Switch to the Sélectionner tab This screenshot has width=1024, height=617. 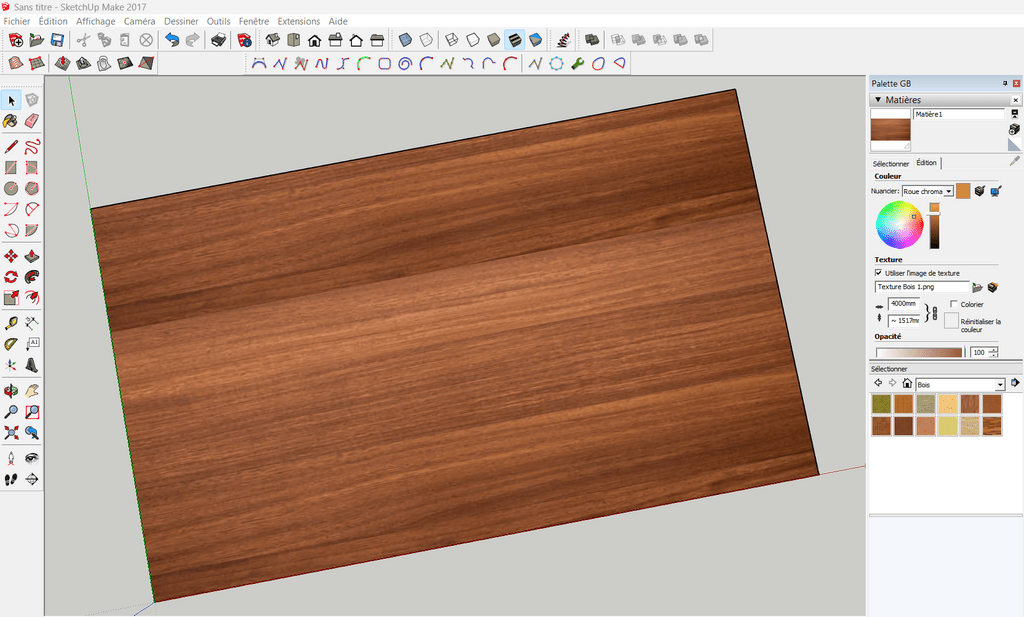(x=890, y=163)
